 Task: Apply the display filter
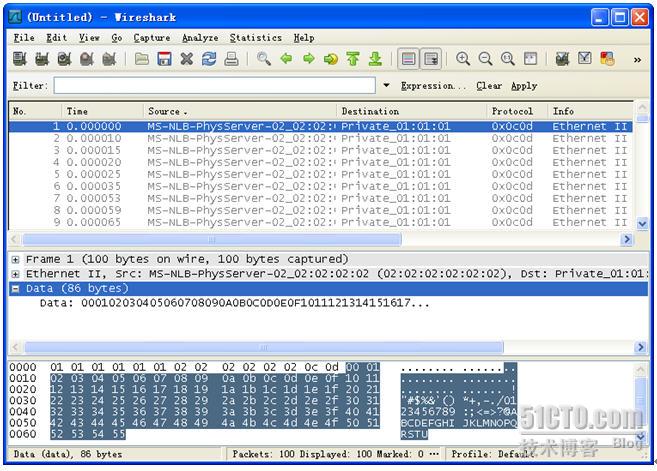click(x=524, y=86)
